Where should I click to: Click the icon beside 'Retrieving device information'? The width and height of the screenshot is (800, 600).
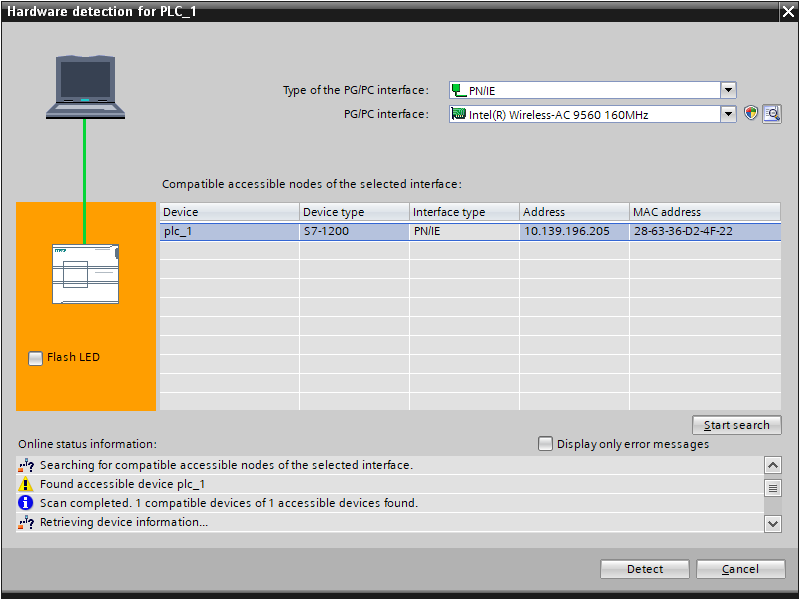coord(26,522)
